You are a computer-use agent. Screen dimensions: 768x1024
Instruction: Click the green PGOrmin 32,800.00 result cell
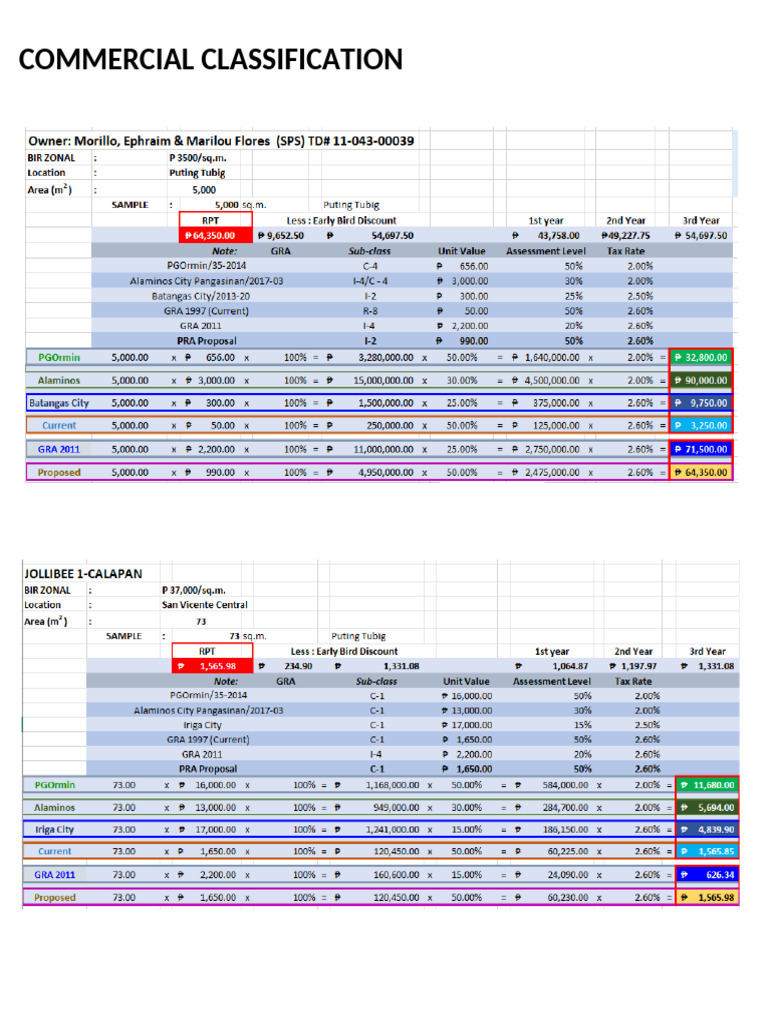tap(701, 358)
